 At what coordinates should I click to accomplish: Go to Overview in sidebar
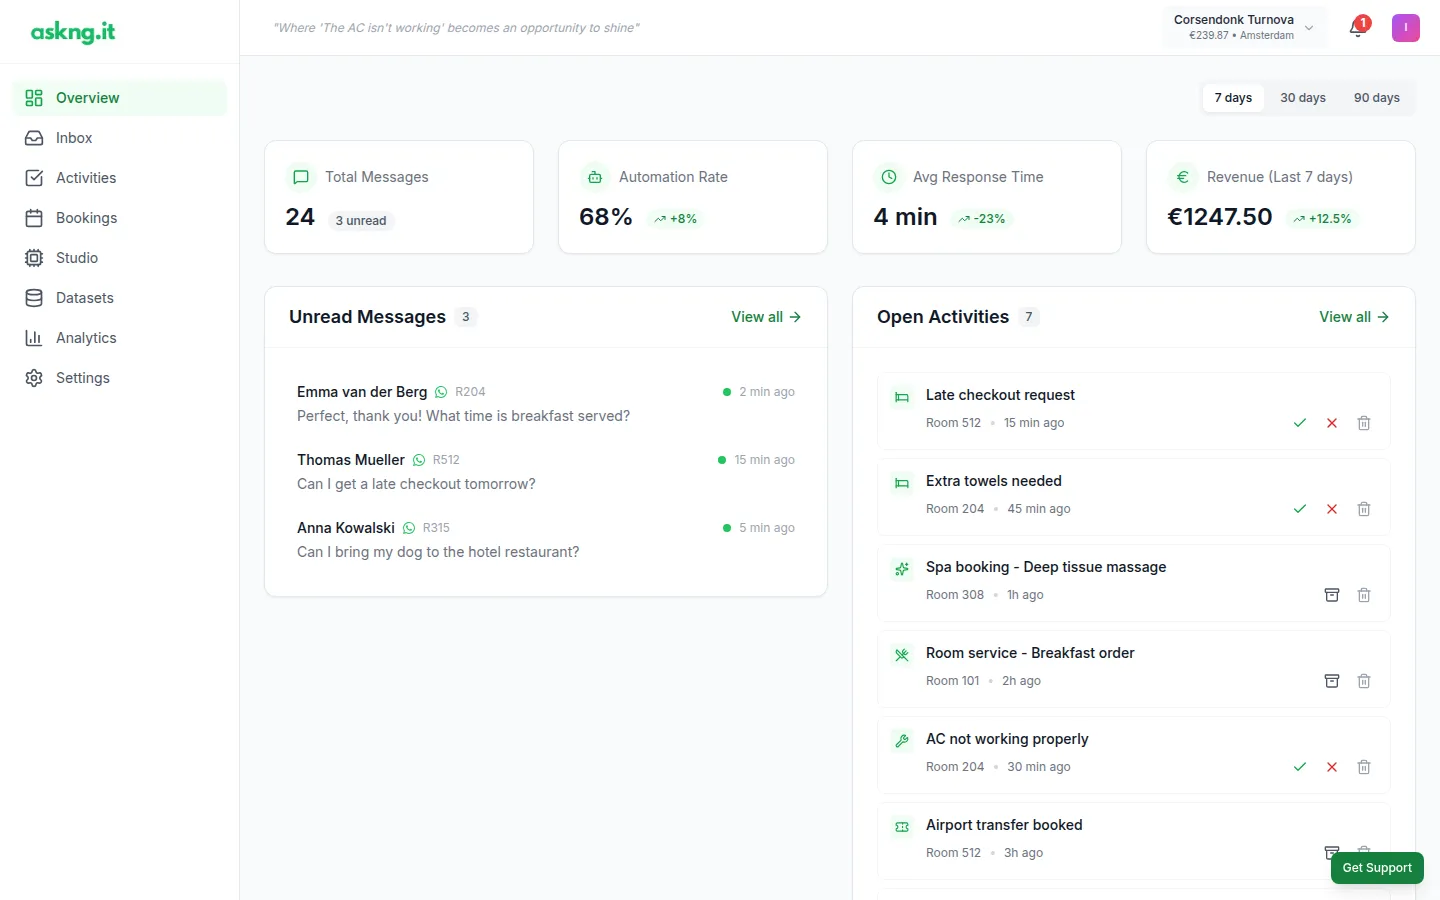[x=120, y=98]
